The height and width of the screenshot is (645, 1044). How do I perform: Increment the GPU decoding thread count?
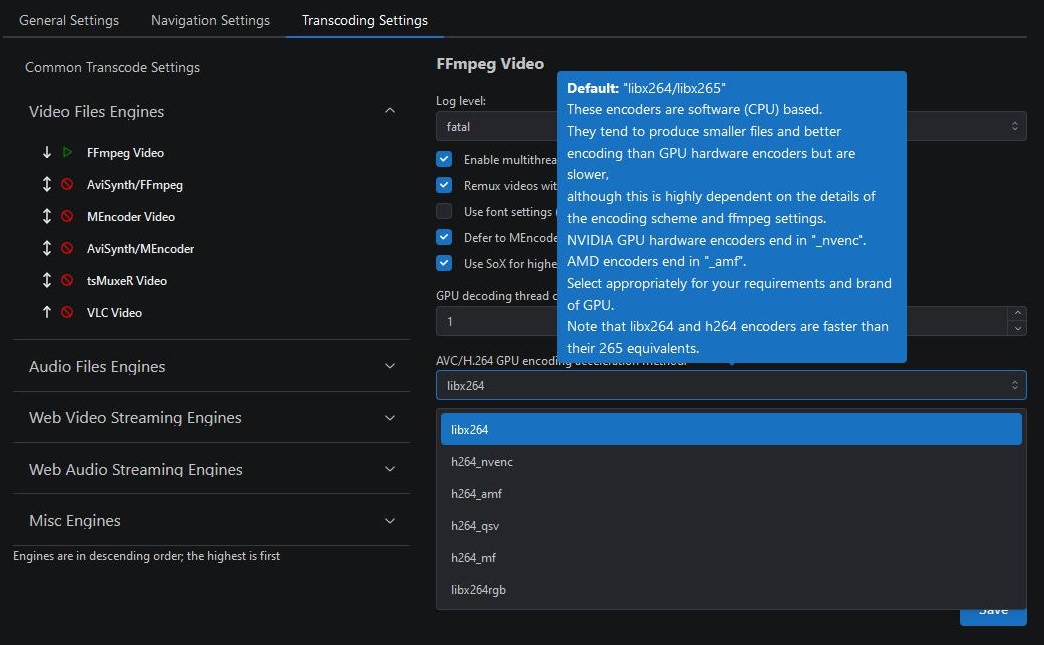pyautogui.click(x=1017, y=314)
